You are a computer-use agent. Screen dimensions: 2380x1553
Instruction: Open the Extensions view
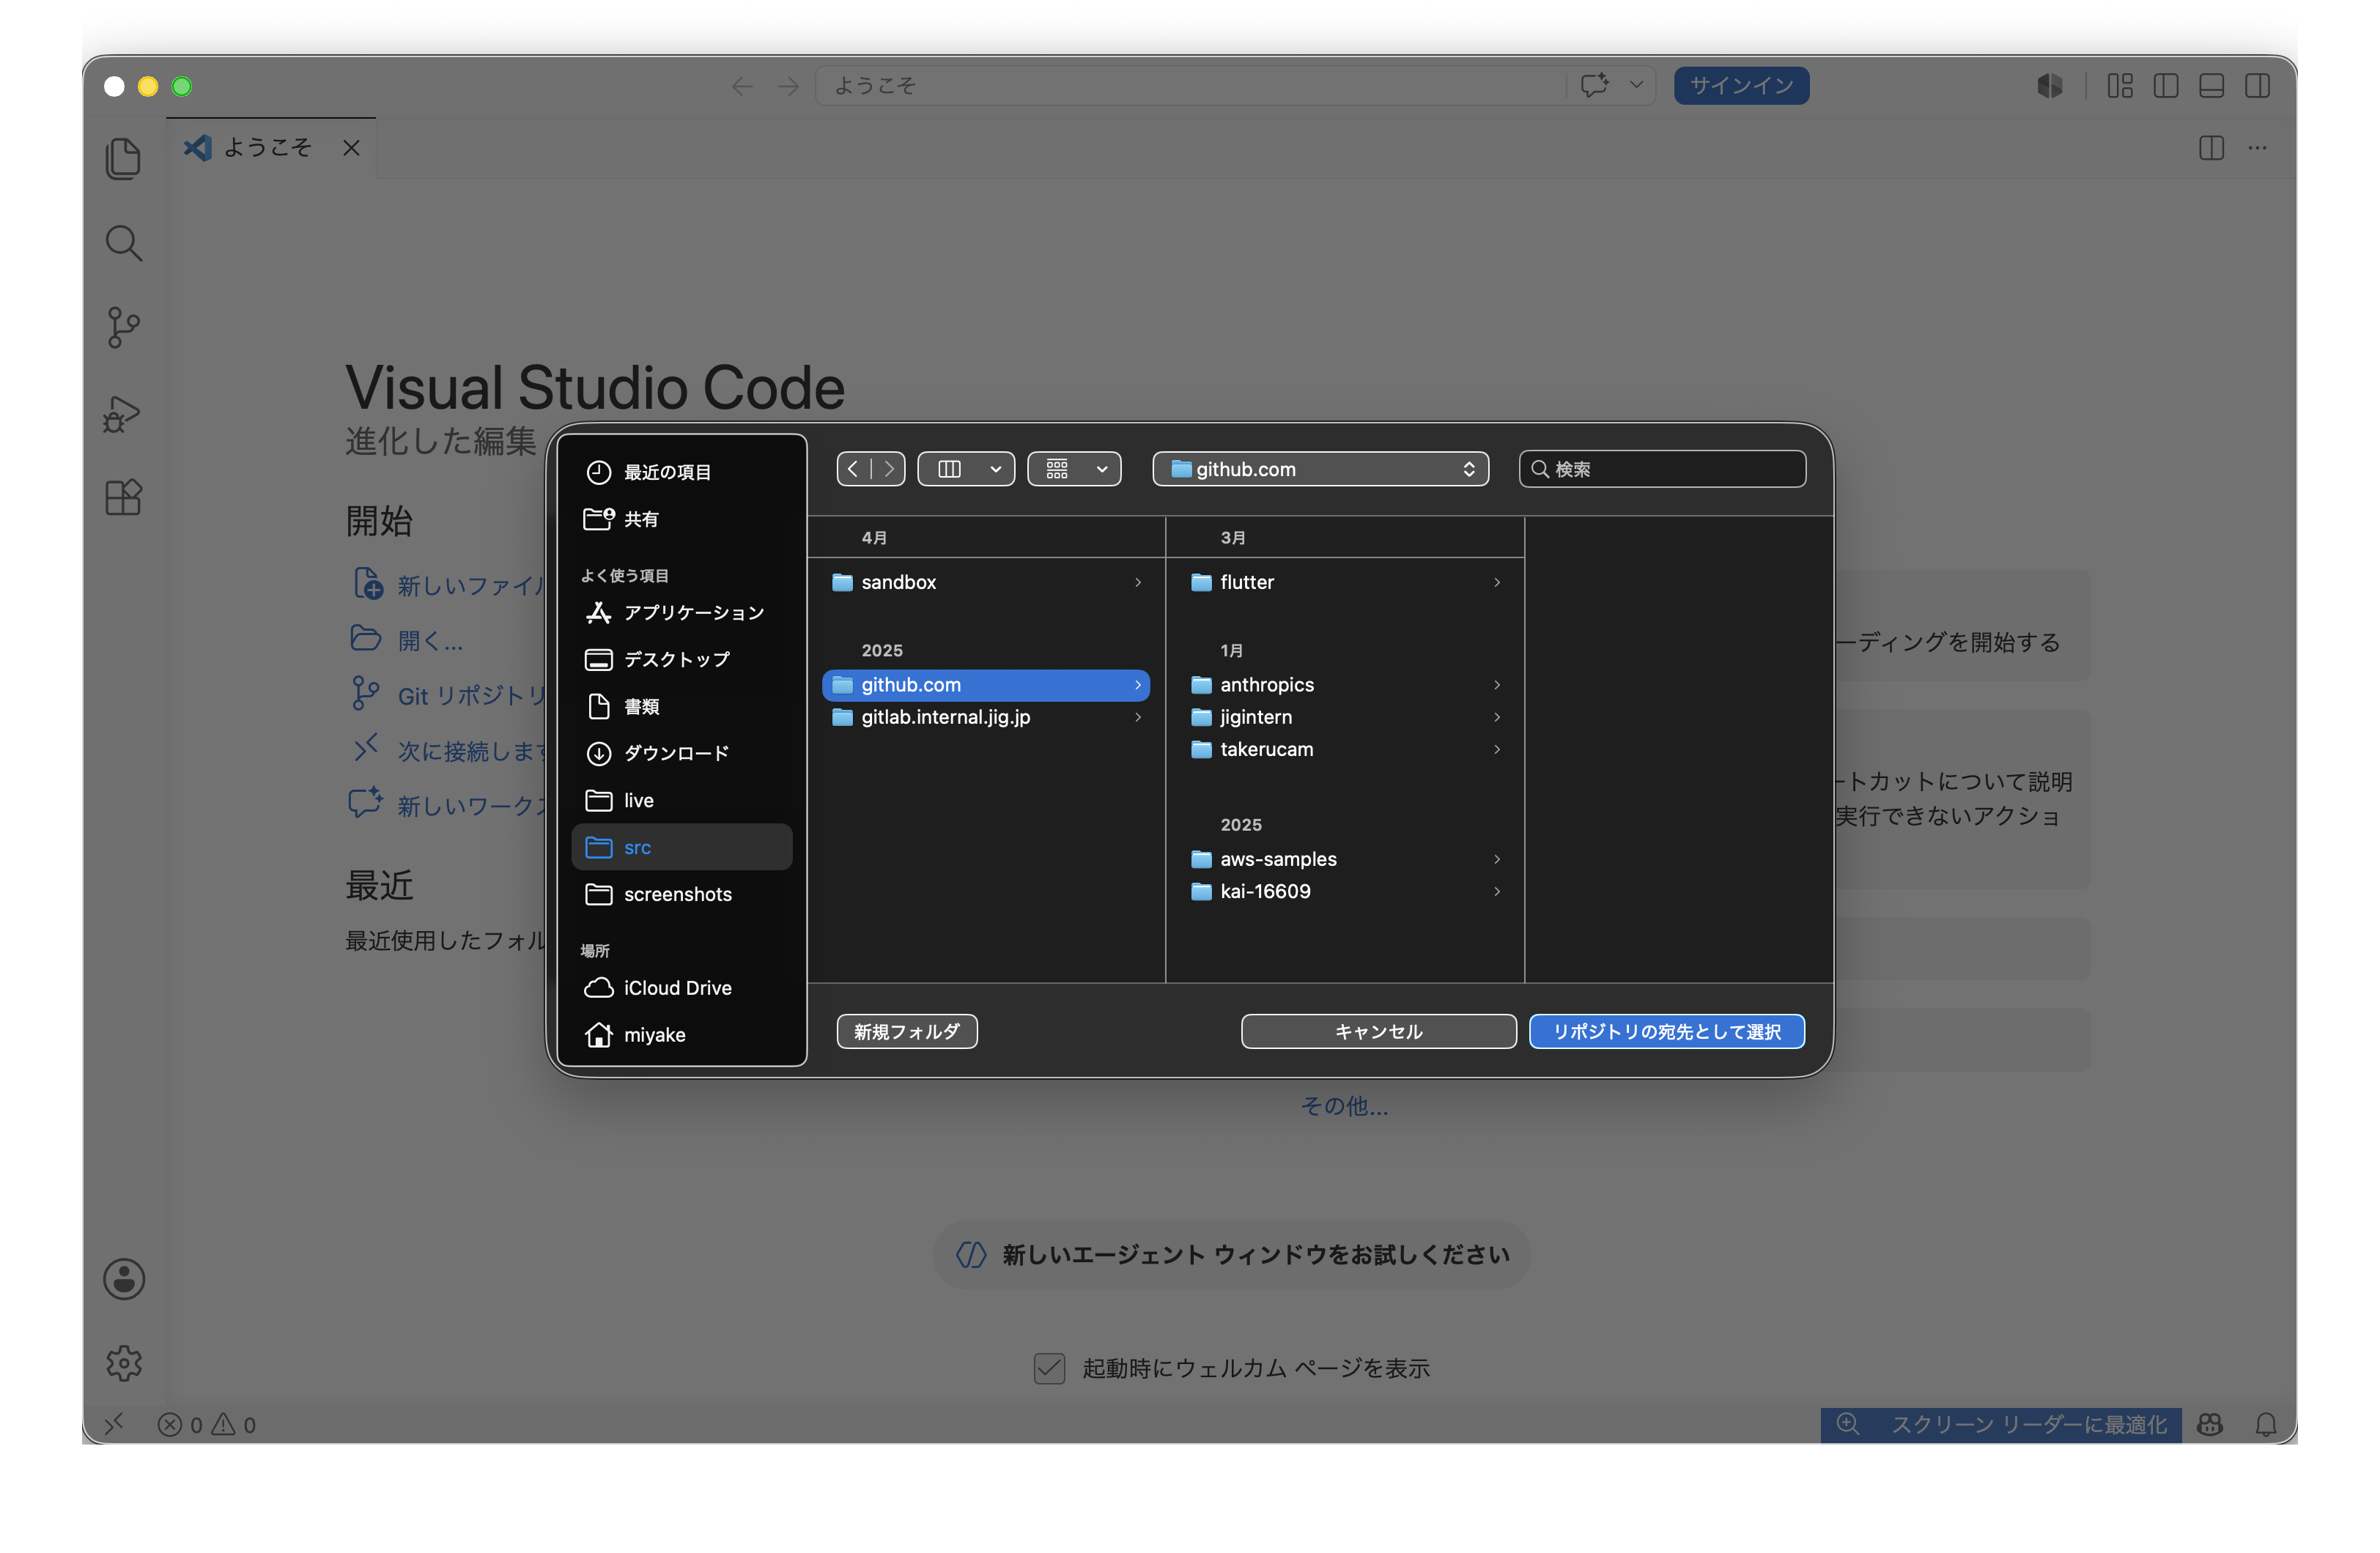tap(123, 497)
